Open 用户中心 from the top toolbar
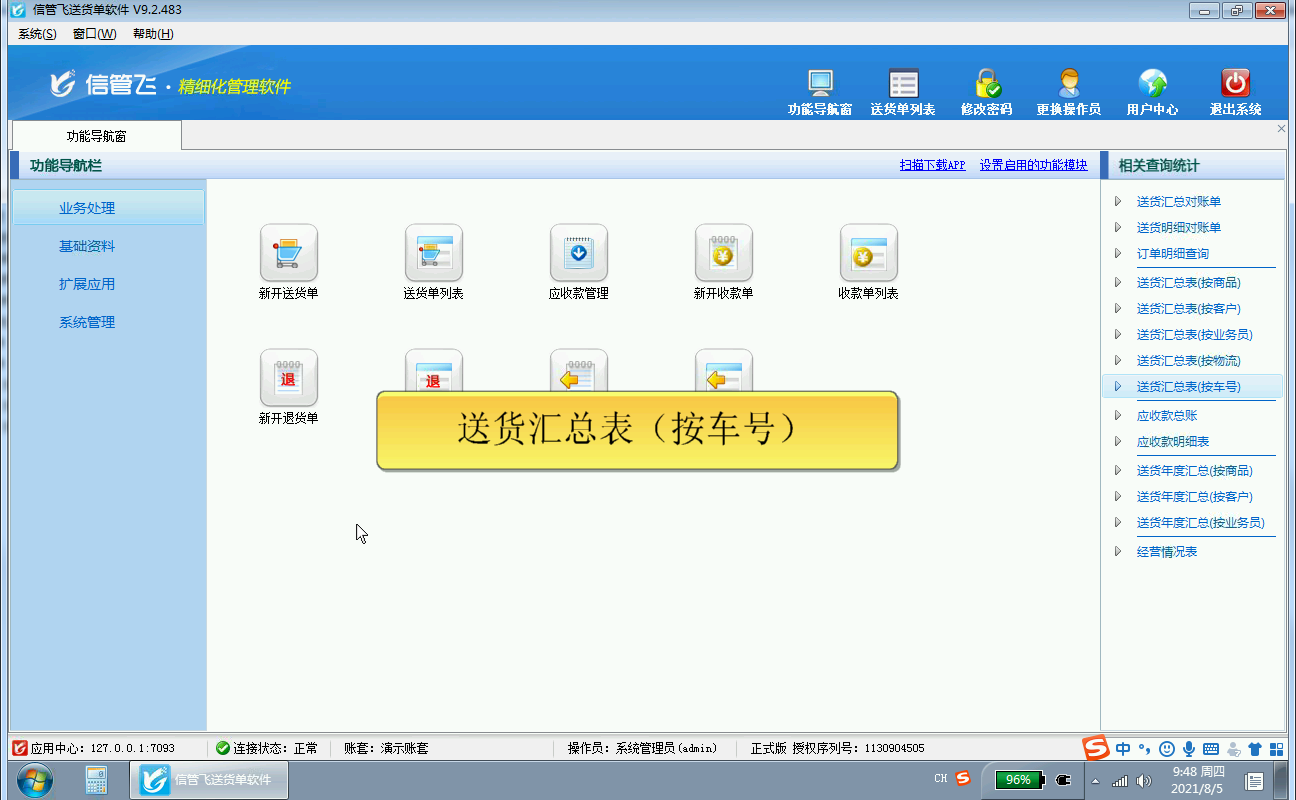1296x800 pixels. [x=1152, y=84]
